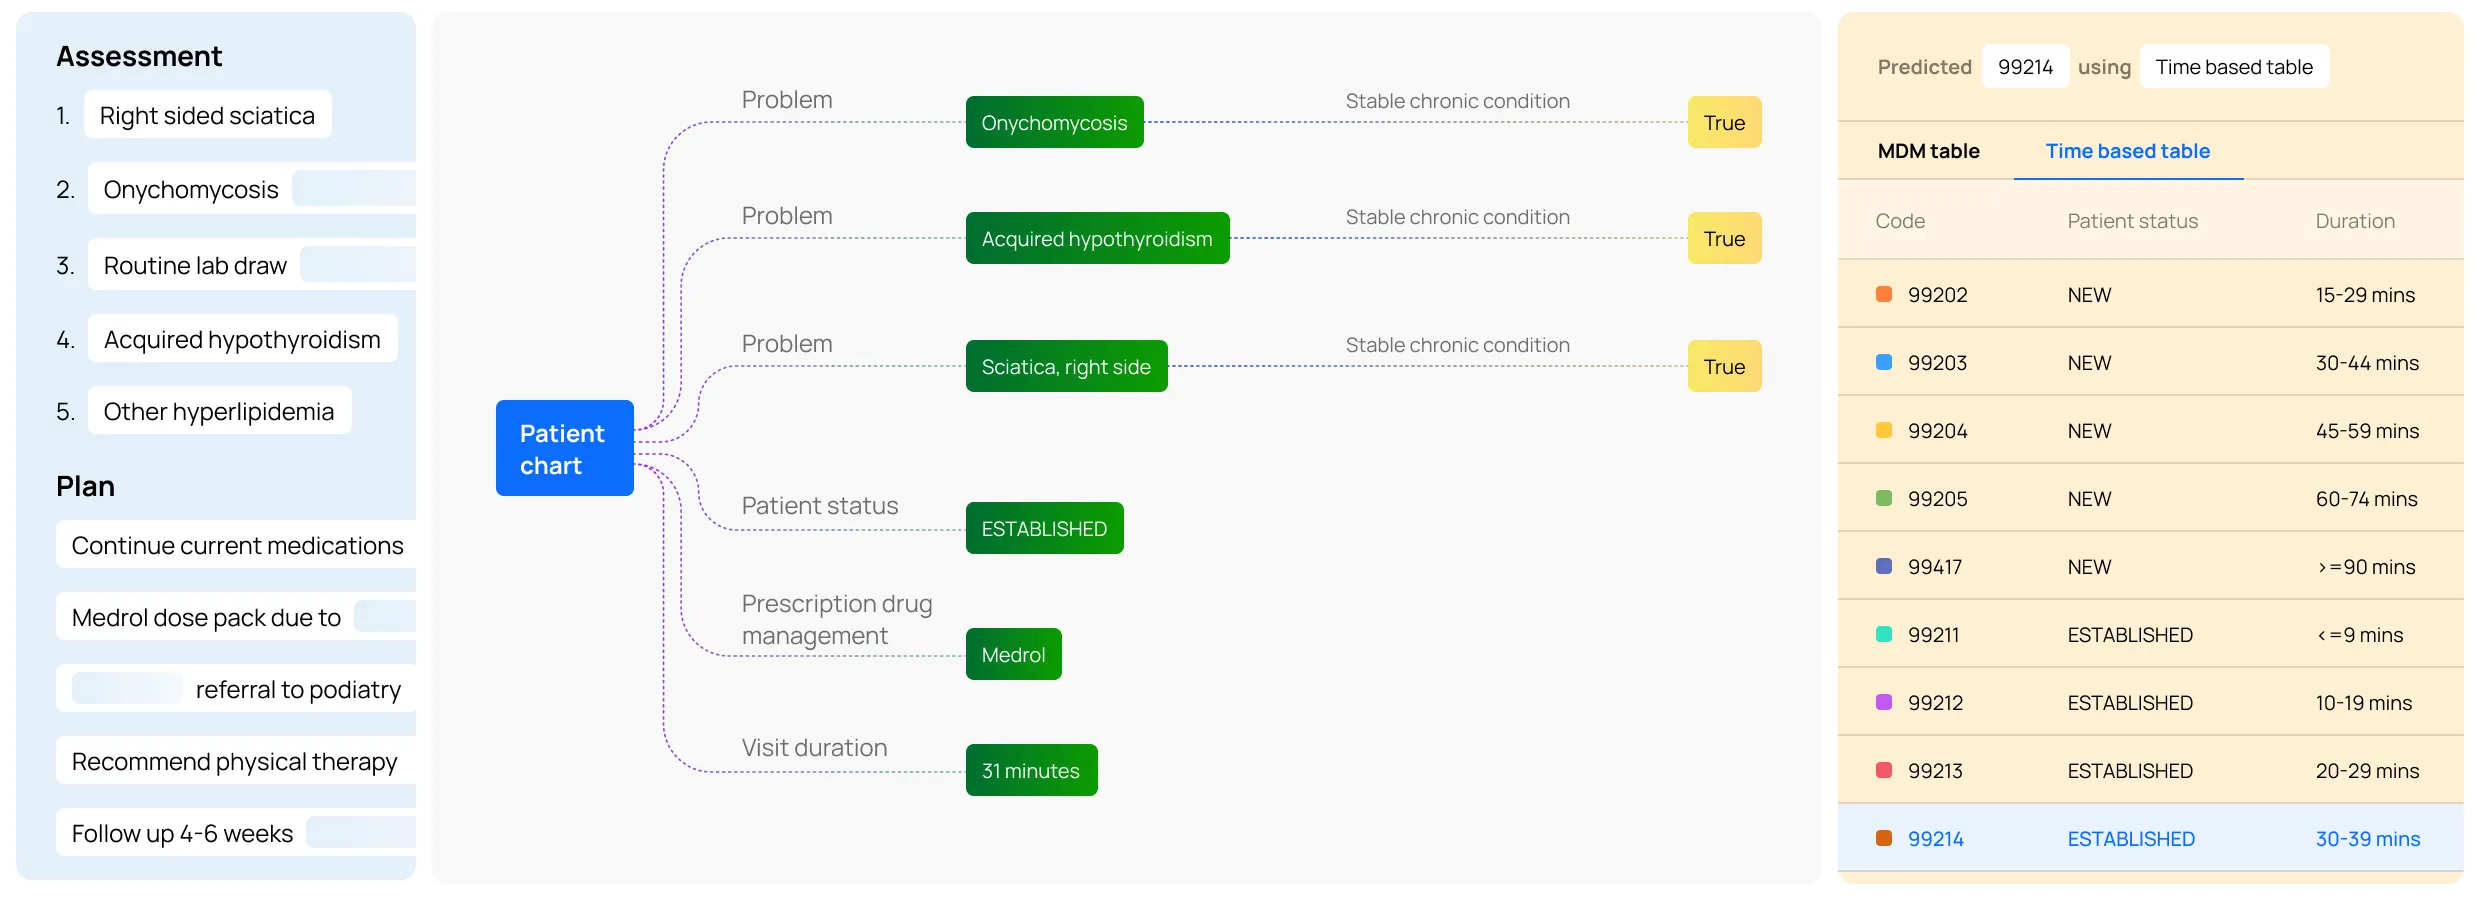
Task: Select the Follow up 4-6 weeks plan item
Action: click(180, 832)
